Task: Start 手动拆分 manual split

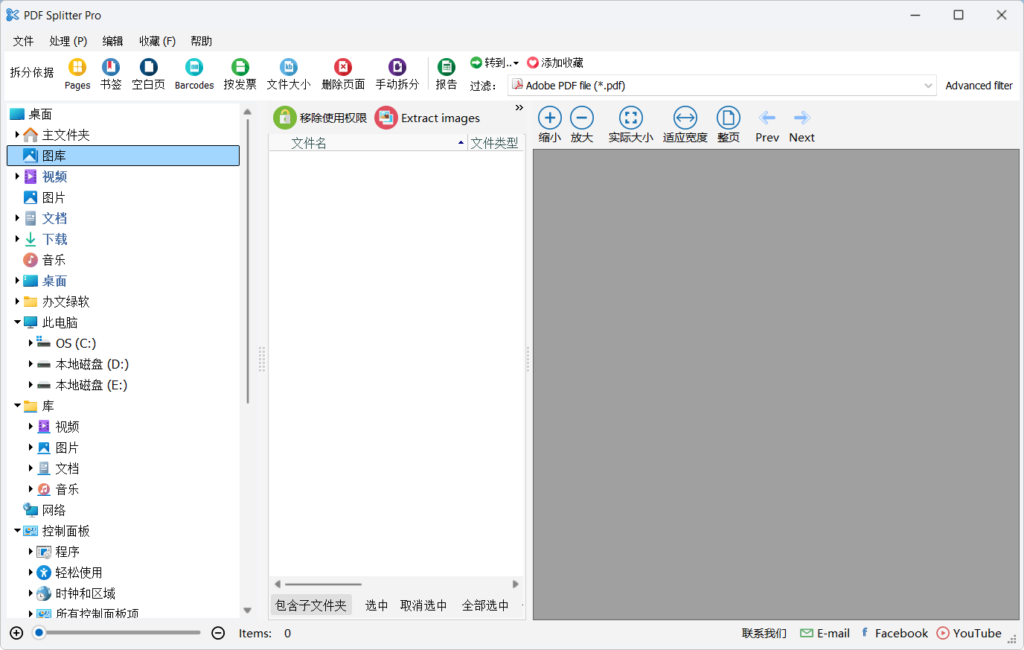Action: point(397,74)
